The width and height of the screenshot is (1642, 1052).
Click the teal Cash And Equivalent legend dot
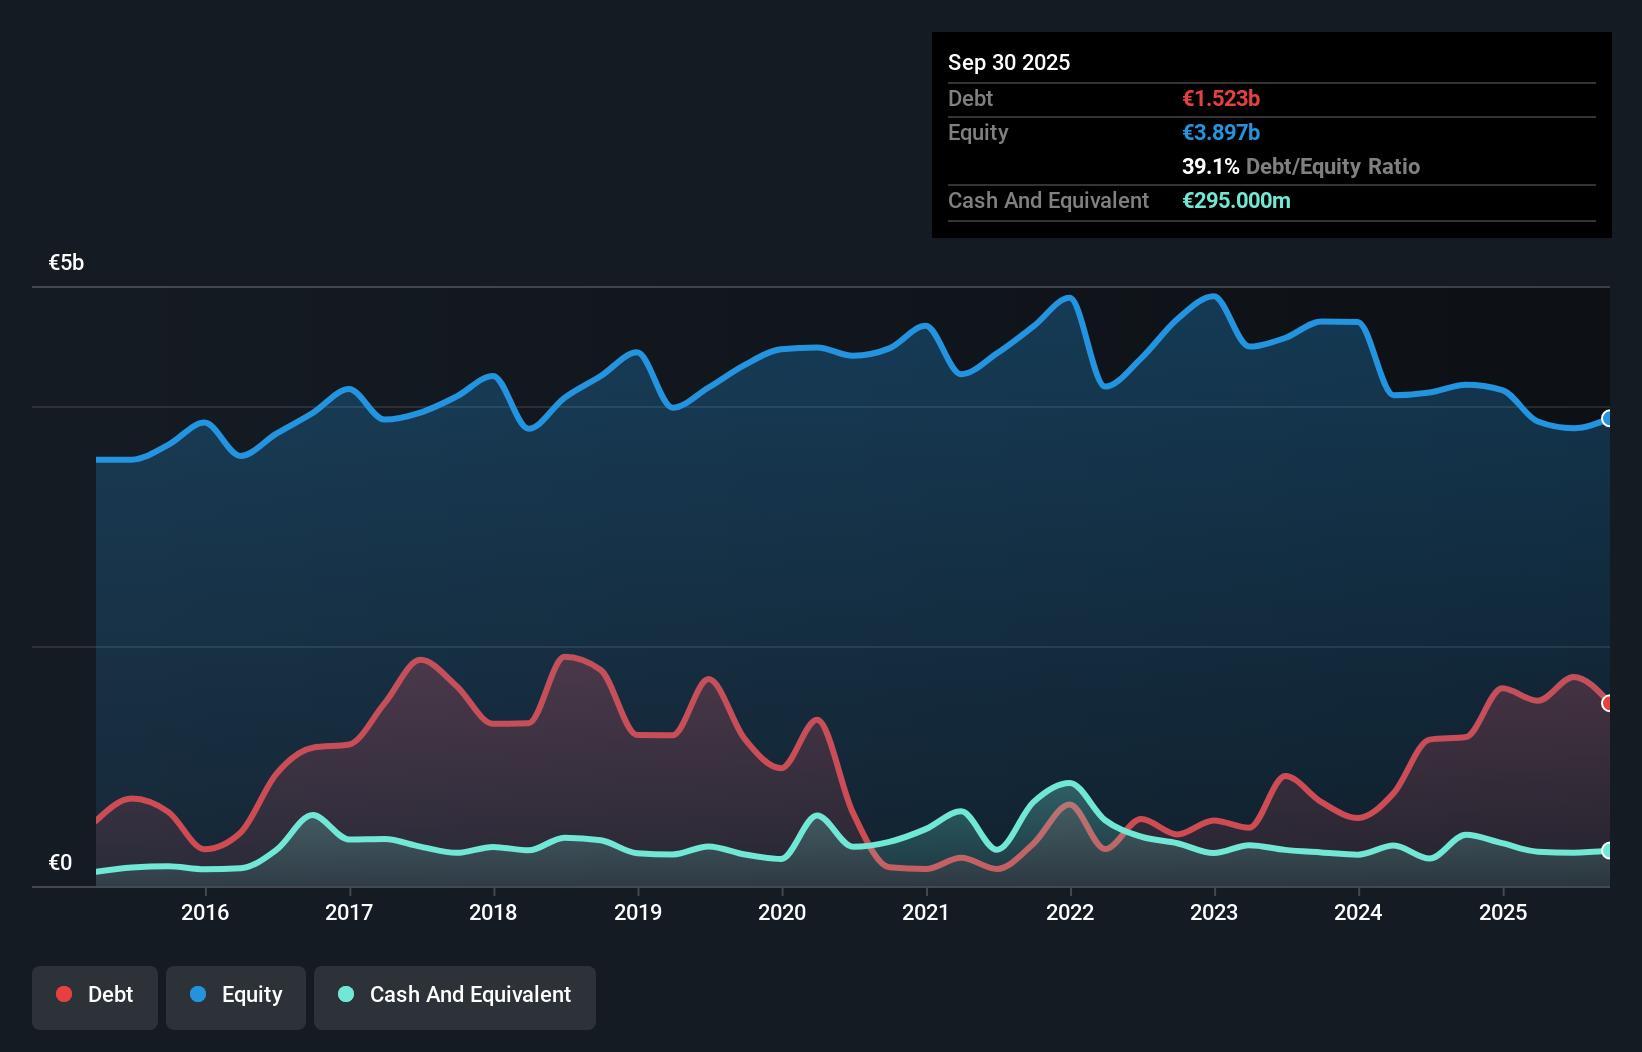point(346,994)
